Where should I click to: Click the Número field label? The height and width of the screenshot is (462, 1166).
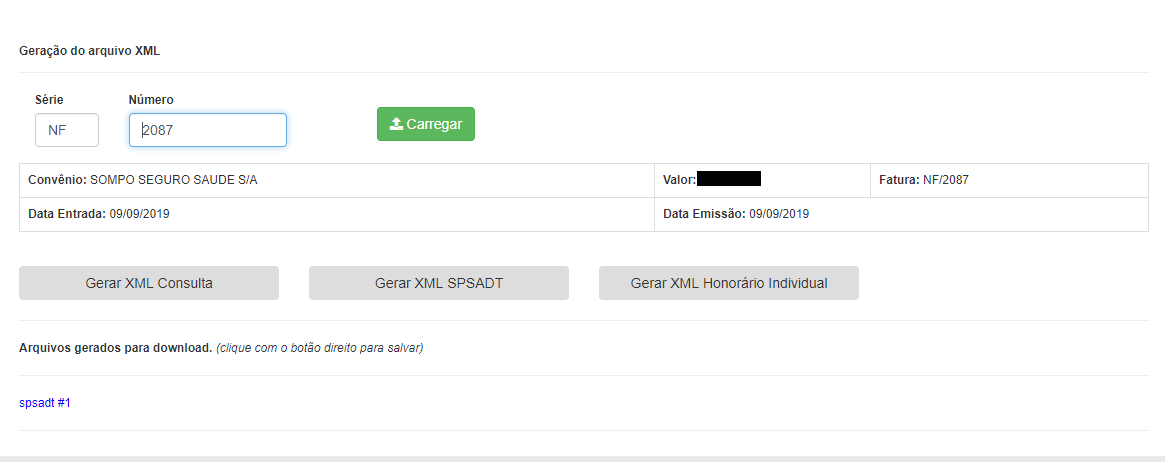point(151,99)
